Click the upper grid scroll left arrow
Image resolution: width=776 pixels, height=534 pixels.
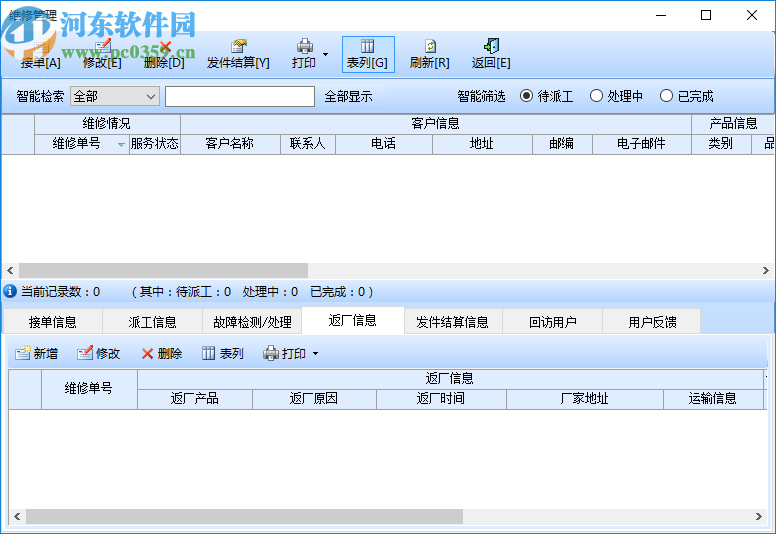pyautogui.click(x=10, y=270)
